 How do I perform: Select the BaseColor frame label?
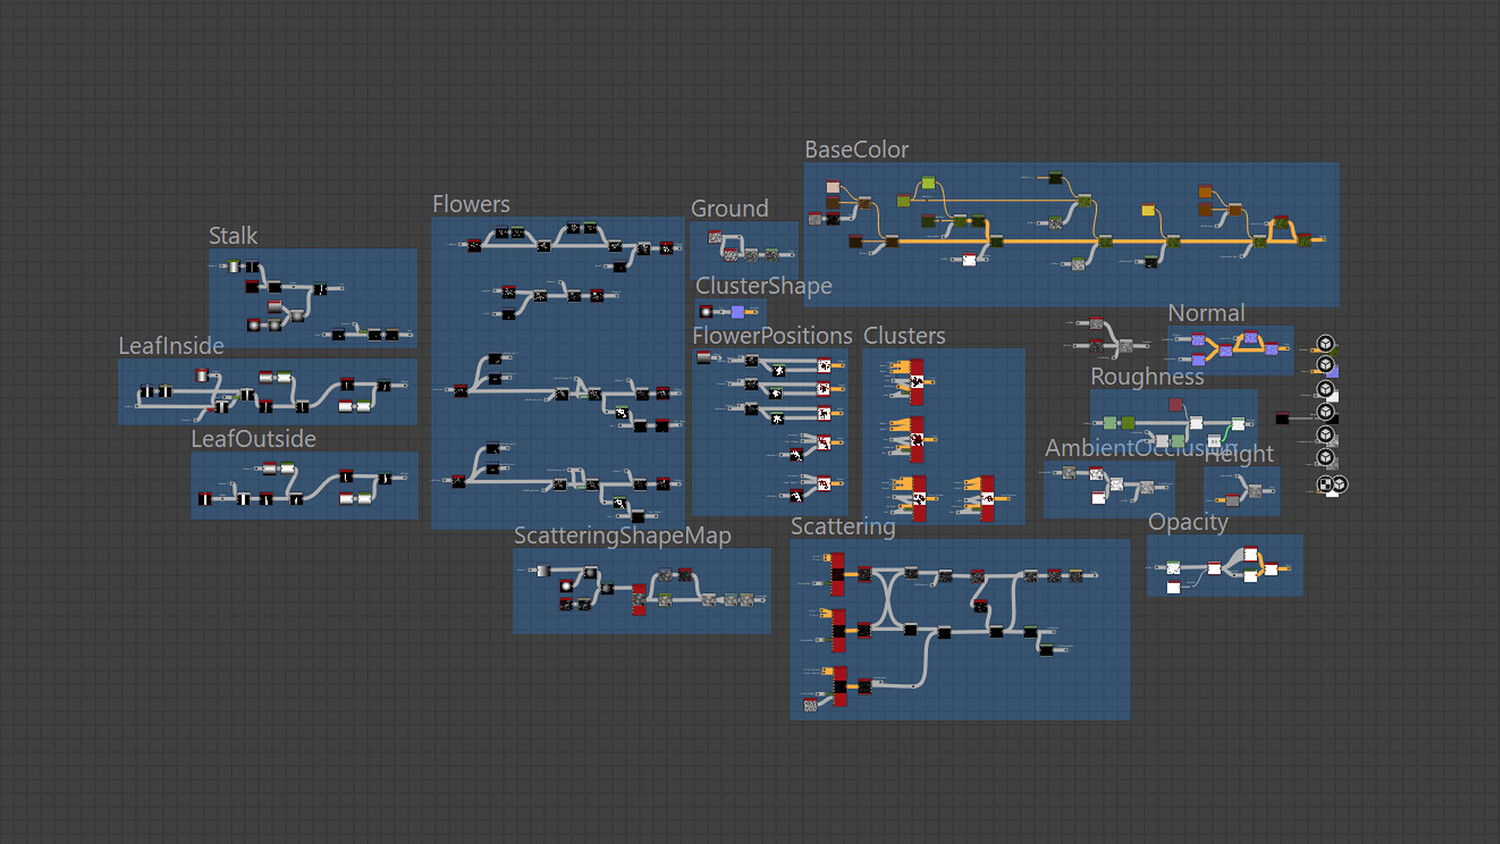pos(857,150)
